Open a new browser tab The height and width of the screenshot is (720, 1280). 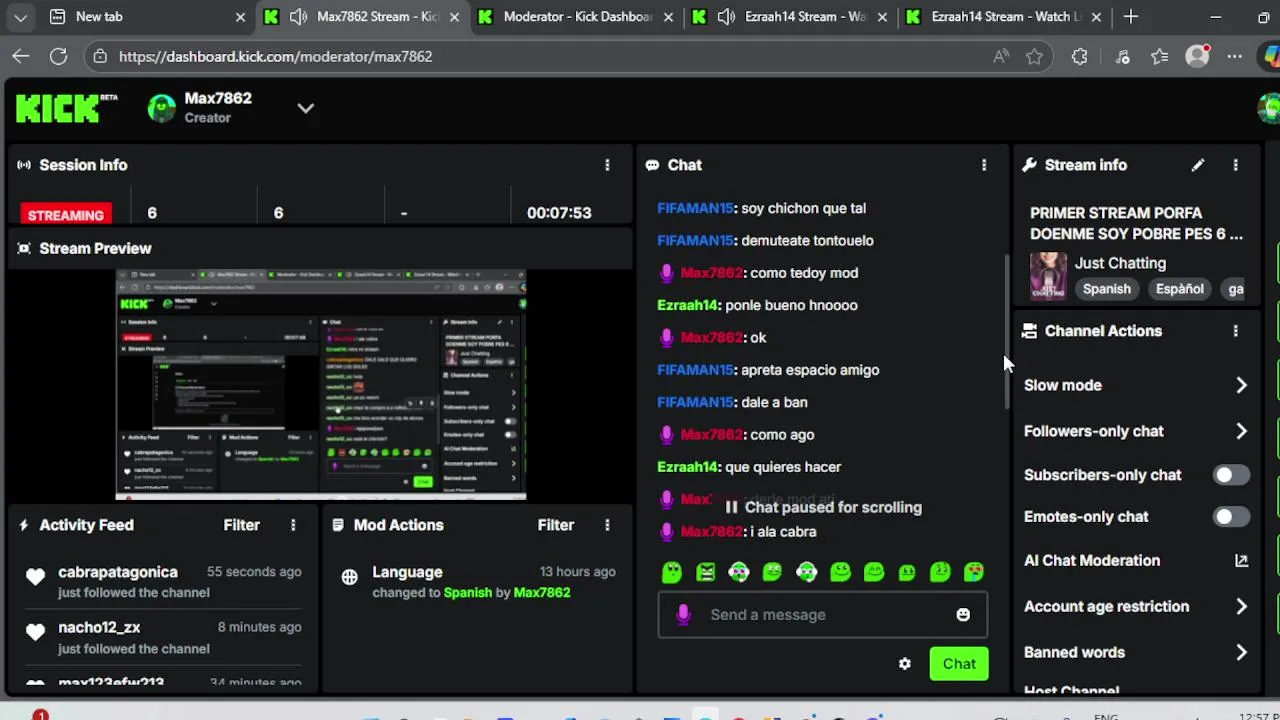coord(1131,17)
